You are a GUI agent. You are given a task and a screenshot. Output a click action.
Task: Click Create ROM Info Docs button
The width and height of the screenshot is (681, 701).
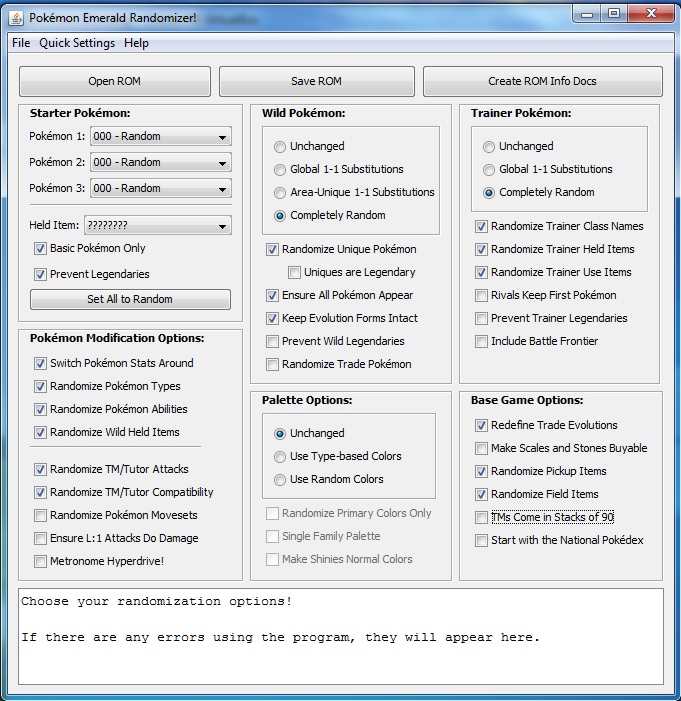point(542,81)
